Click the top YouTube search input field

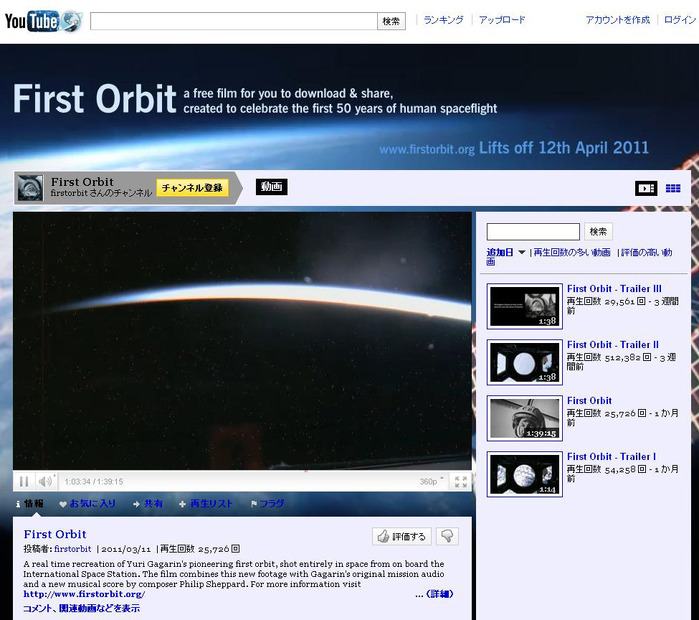[x=234, y=21]
